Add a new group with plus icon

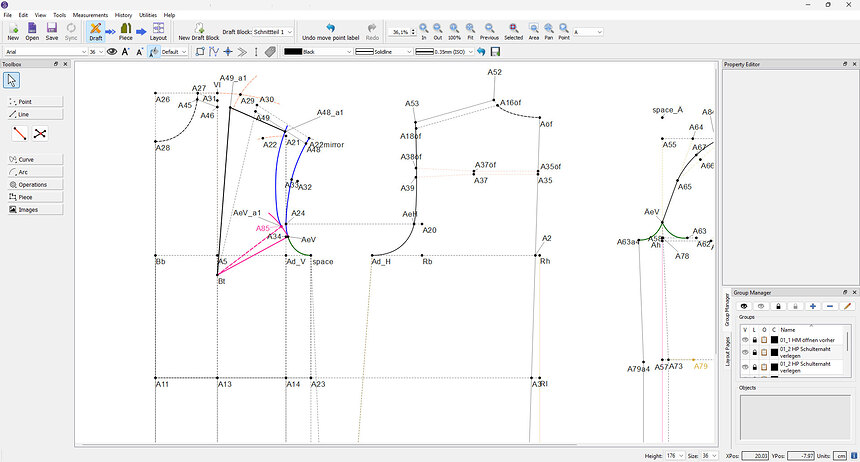tap(813, 306)
